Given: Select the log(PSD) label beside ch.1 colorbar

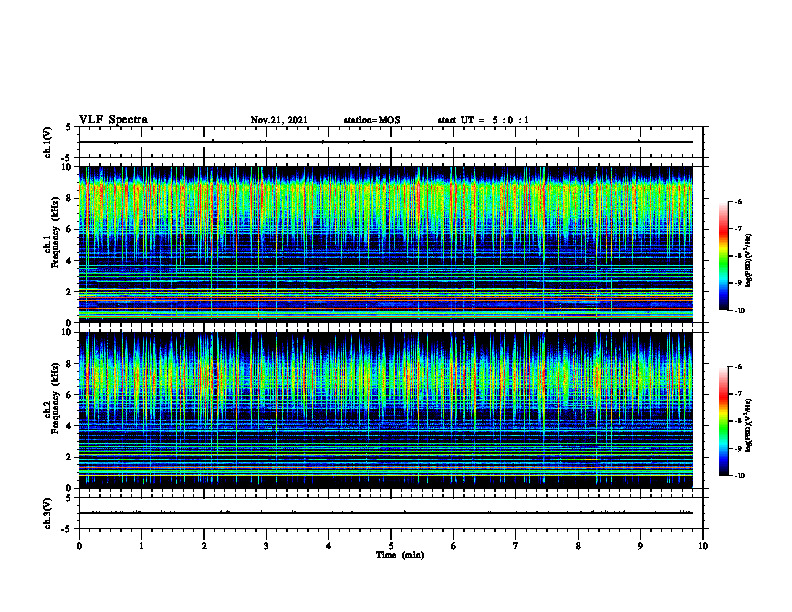Looking at the screenshot, I should click(x=749, y=261).
